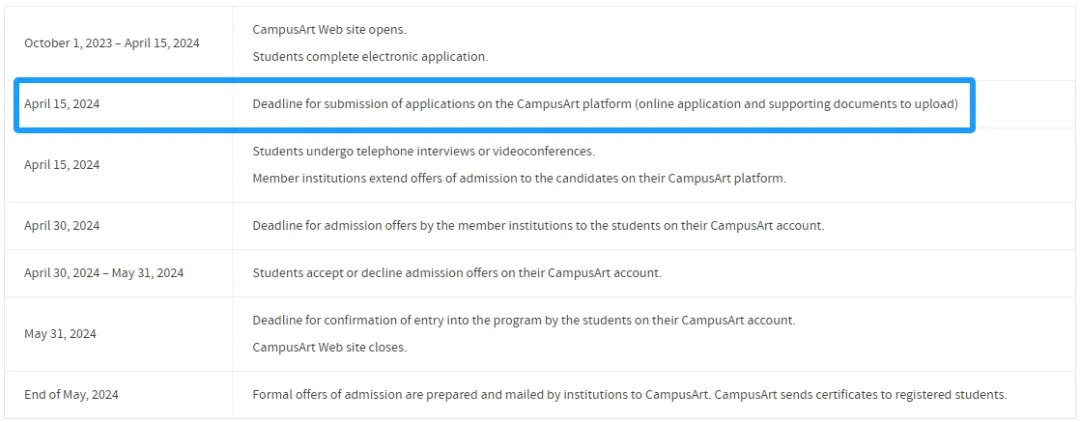Click the 'April 30, 2024 – May 31, 2024' date range
1080x422 pixels.
[104, 273]
